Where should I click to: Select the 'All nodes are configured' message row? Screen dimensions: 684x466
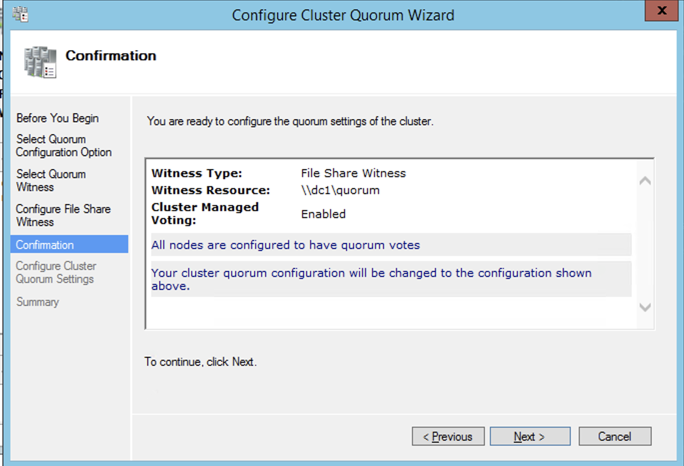coord(286,245)
